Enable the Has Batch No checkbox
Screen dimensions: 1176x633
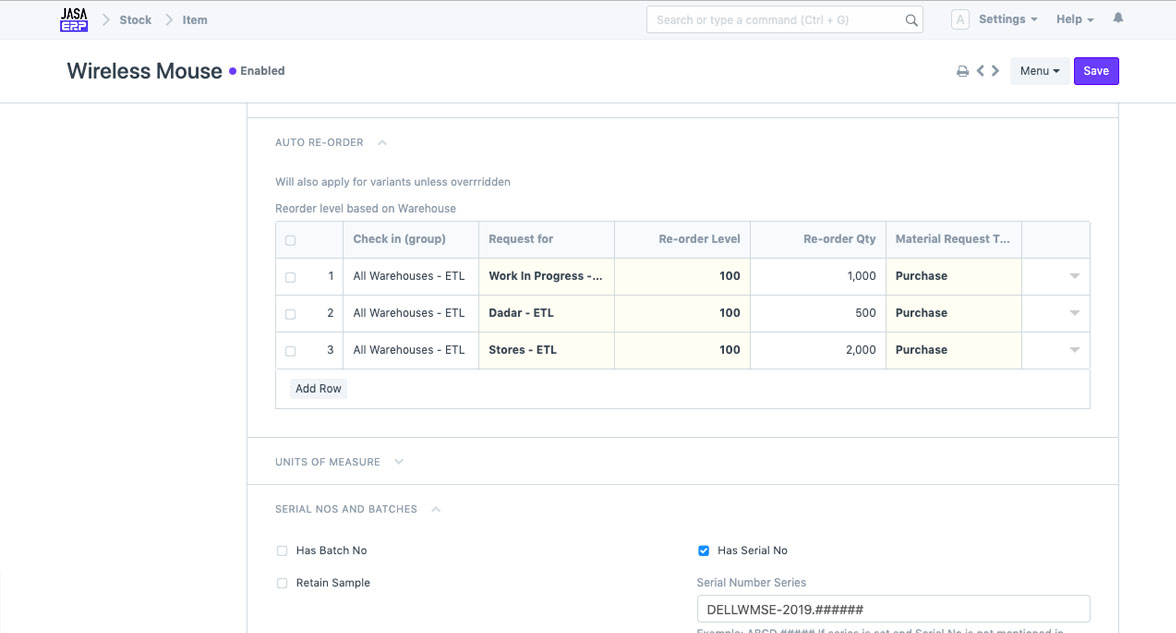[x=282, y=551]
